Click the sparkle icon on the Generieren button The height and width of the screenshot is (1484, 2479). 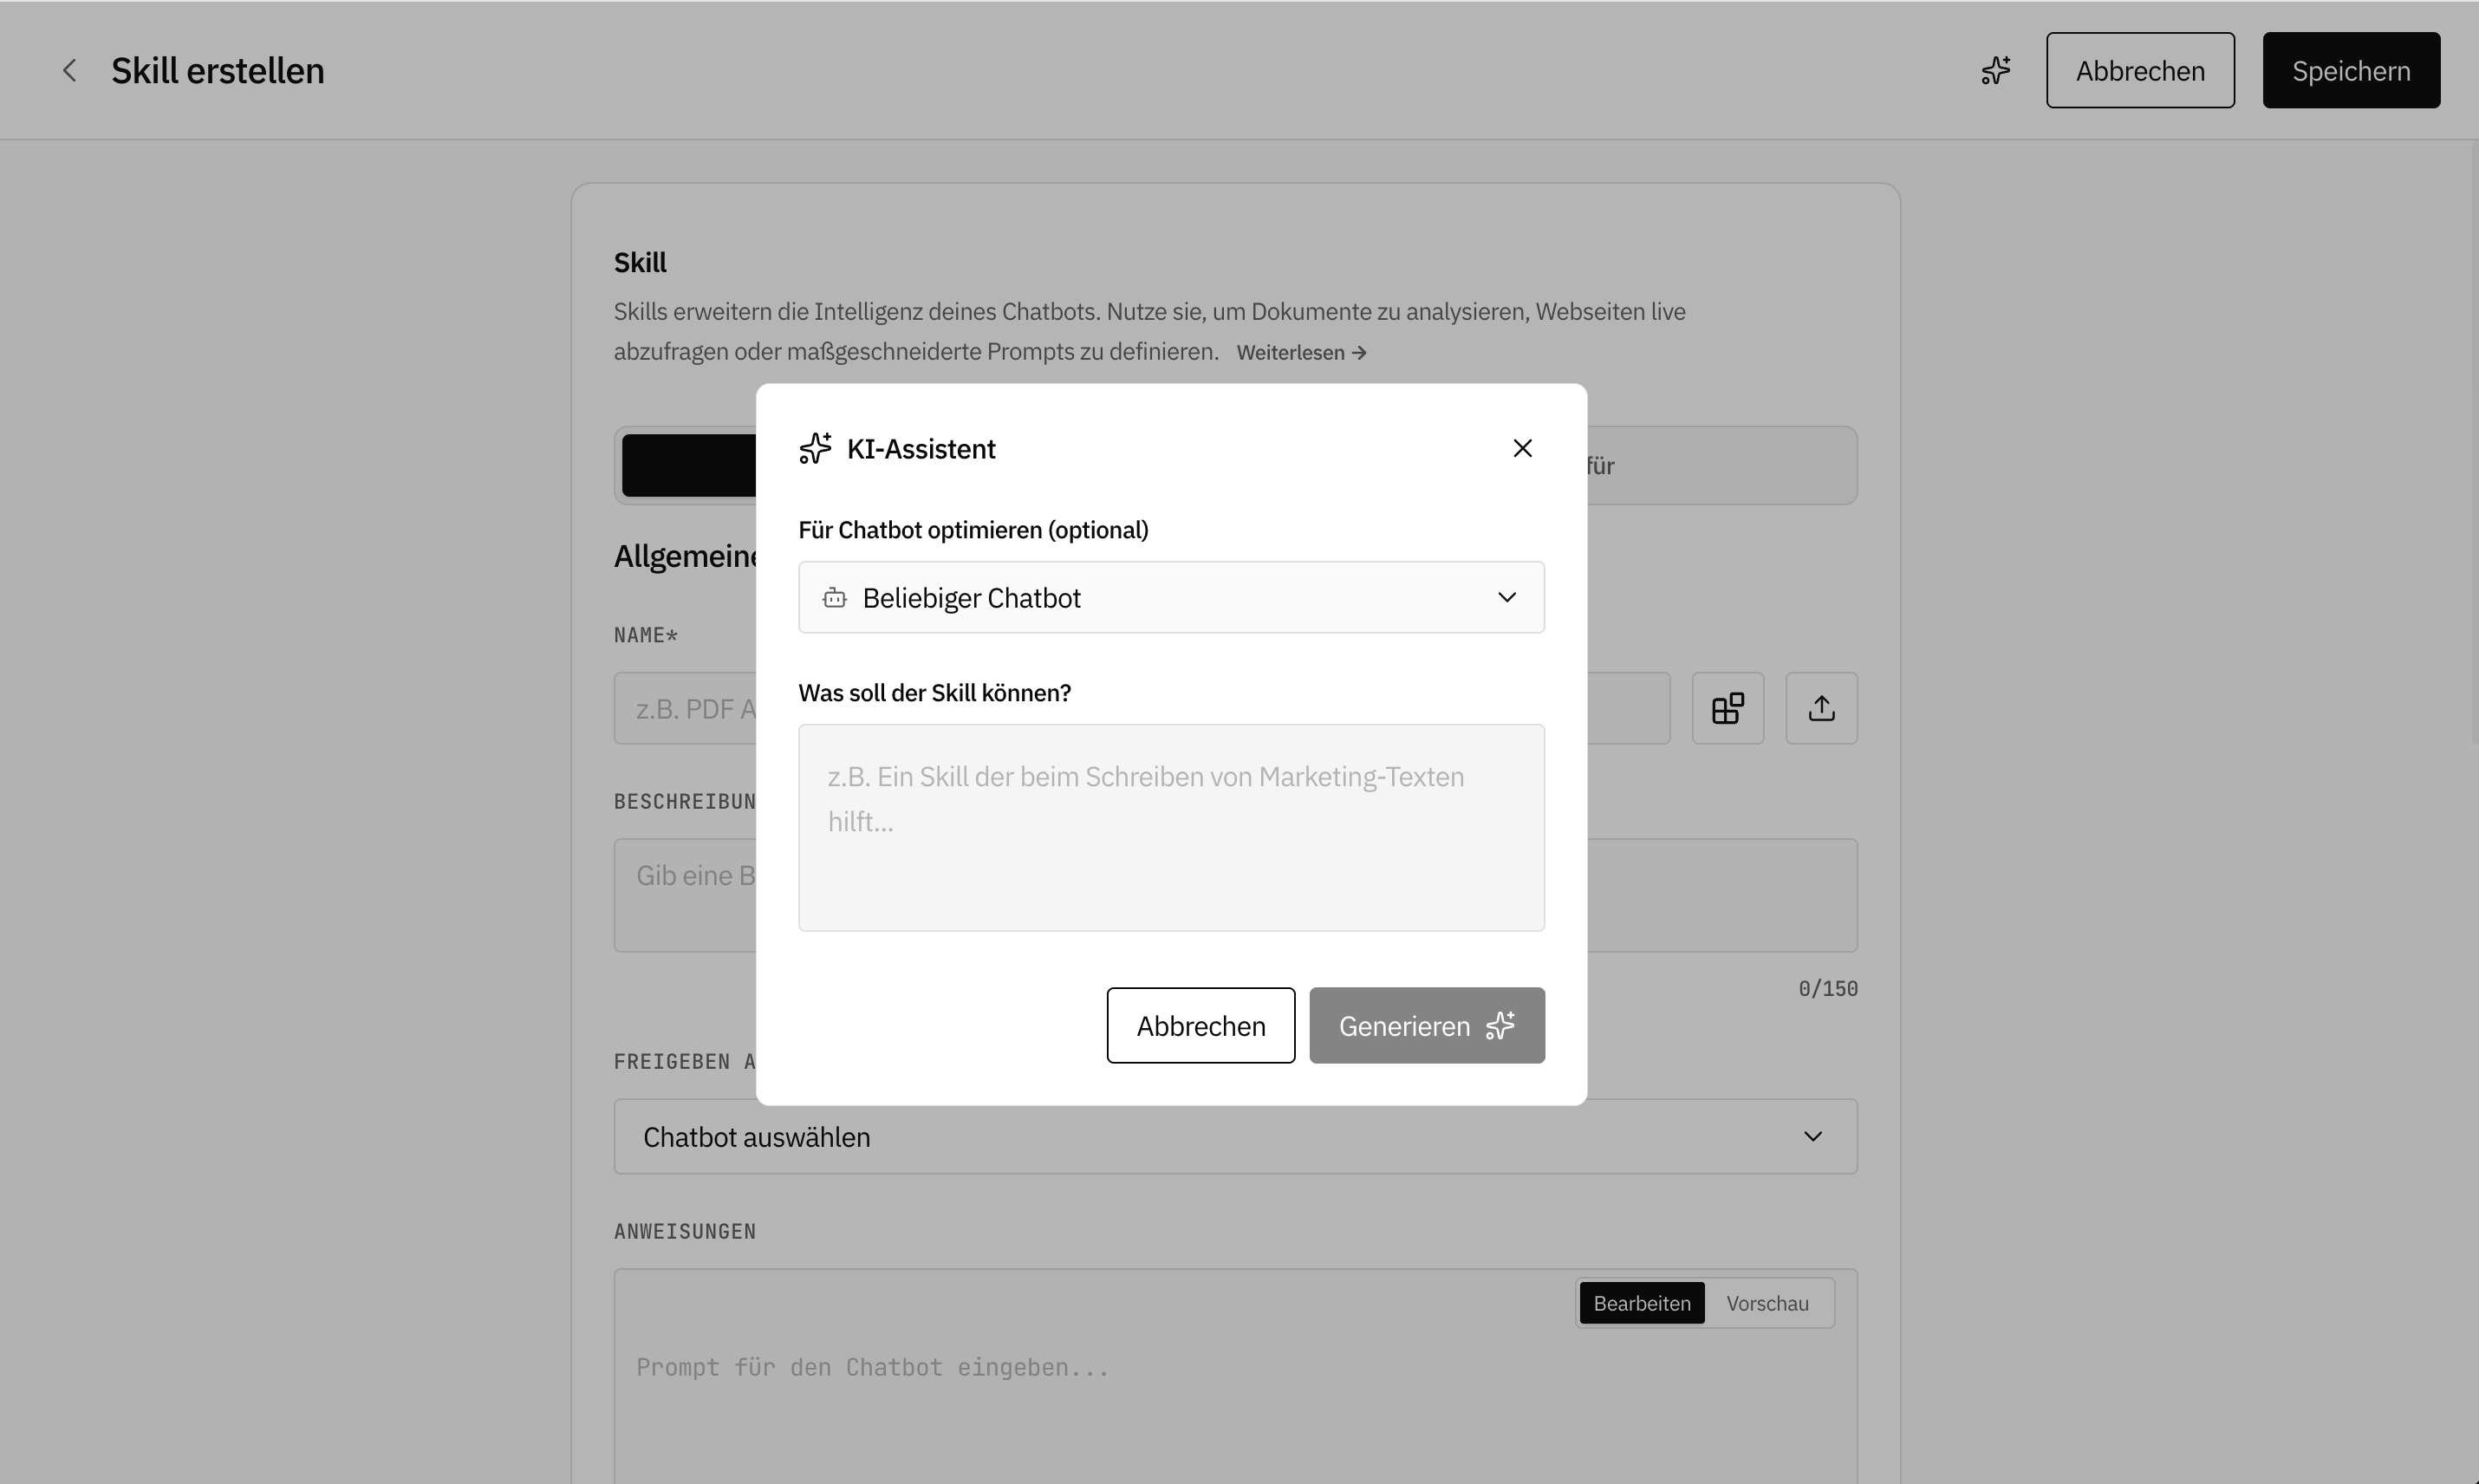point(1500,1026)
